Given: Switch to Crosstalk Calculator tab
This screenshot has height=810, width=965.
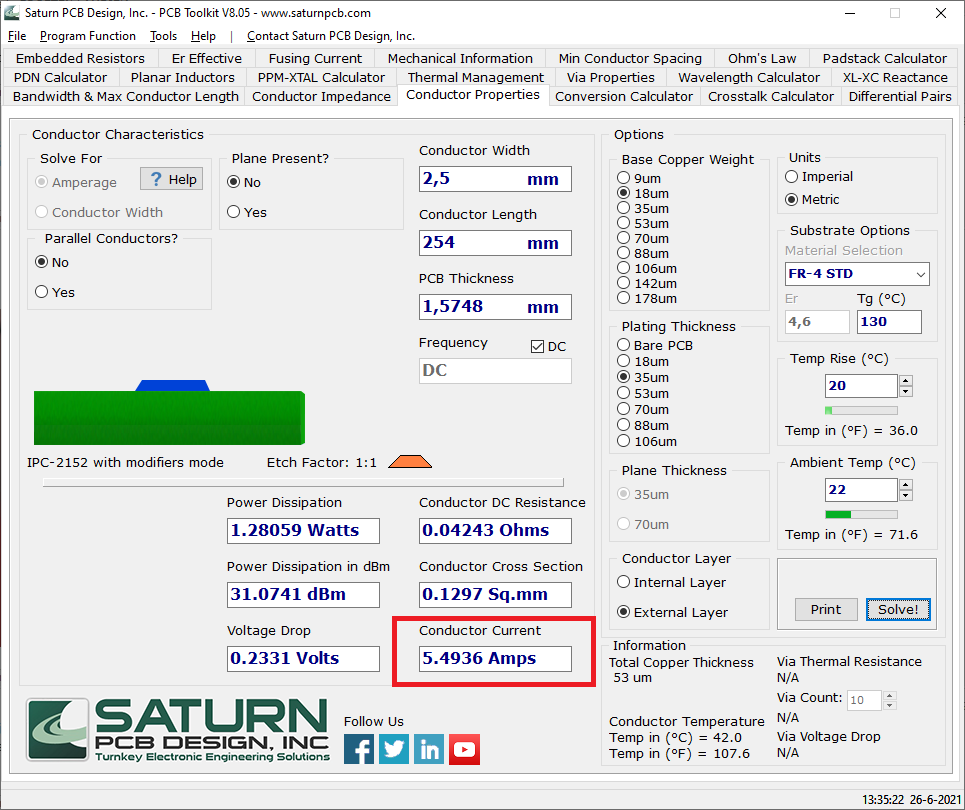Looking at the screenshot, I should point(771,97).
